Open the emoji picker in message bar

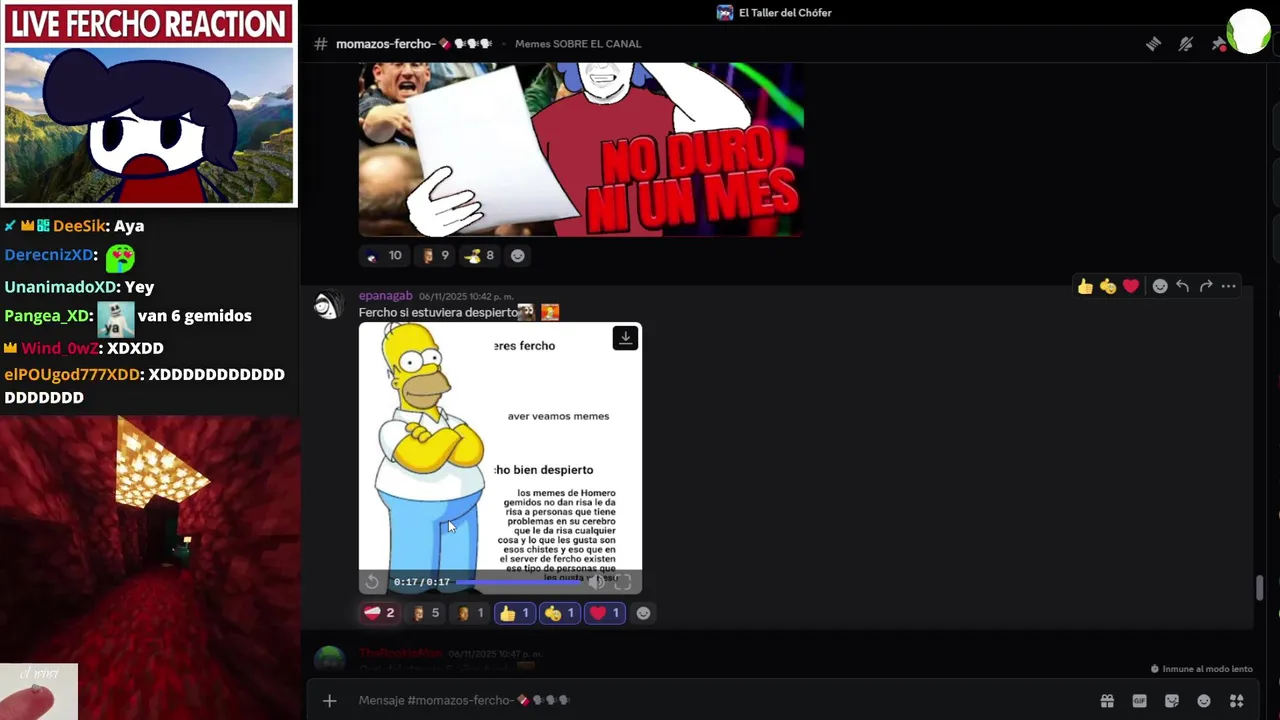click(x=1204, y=700)
